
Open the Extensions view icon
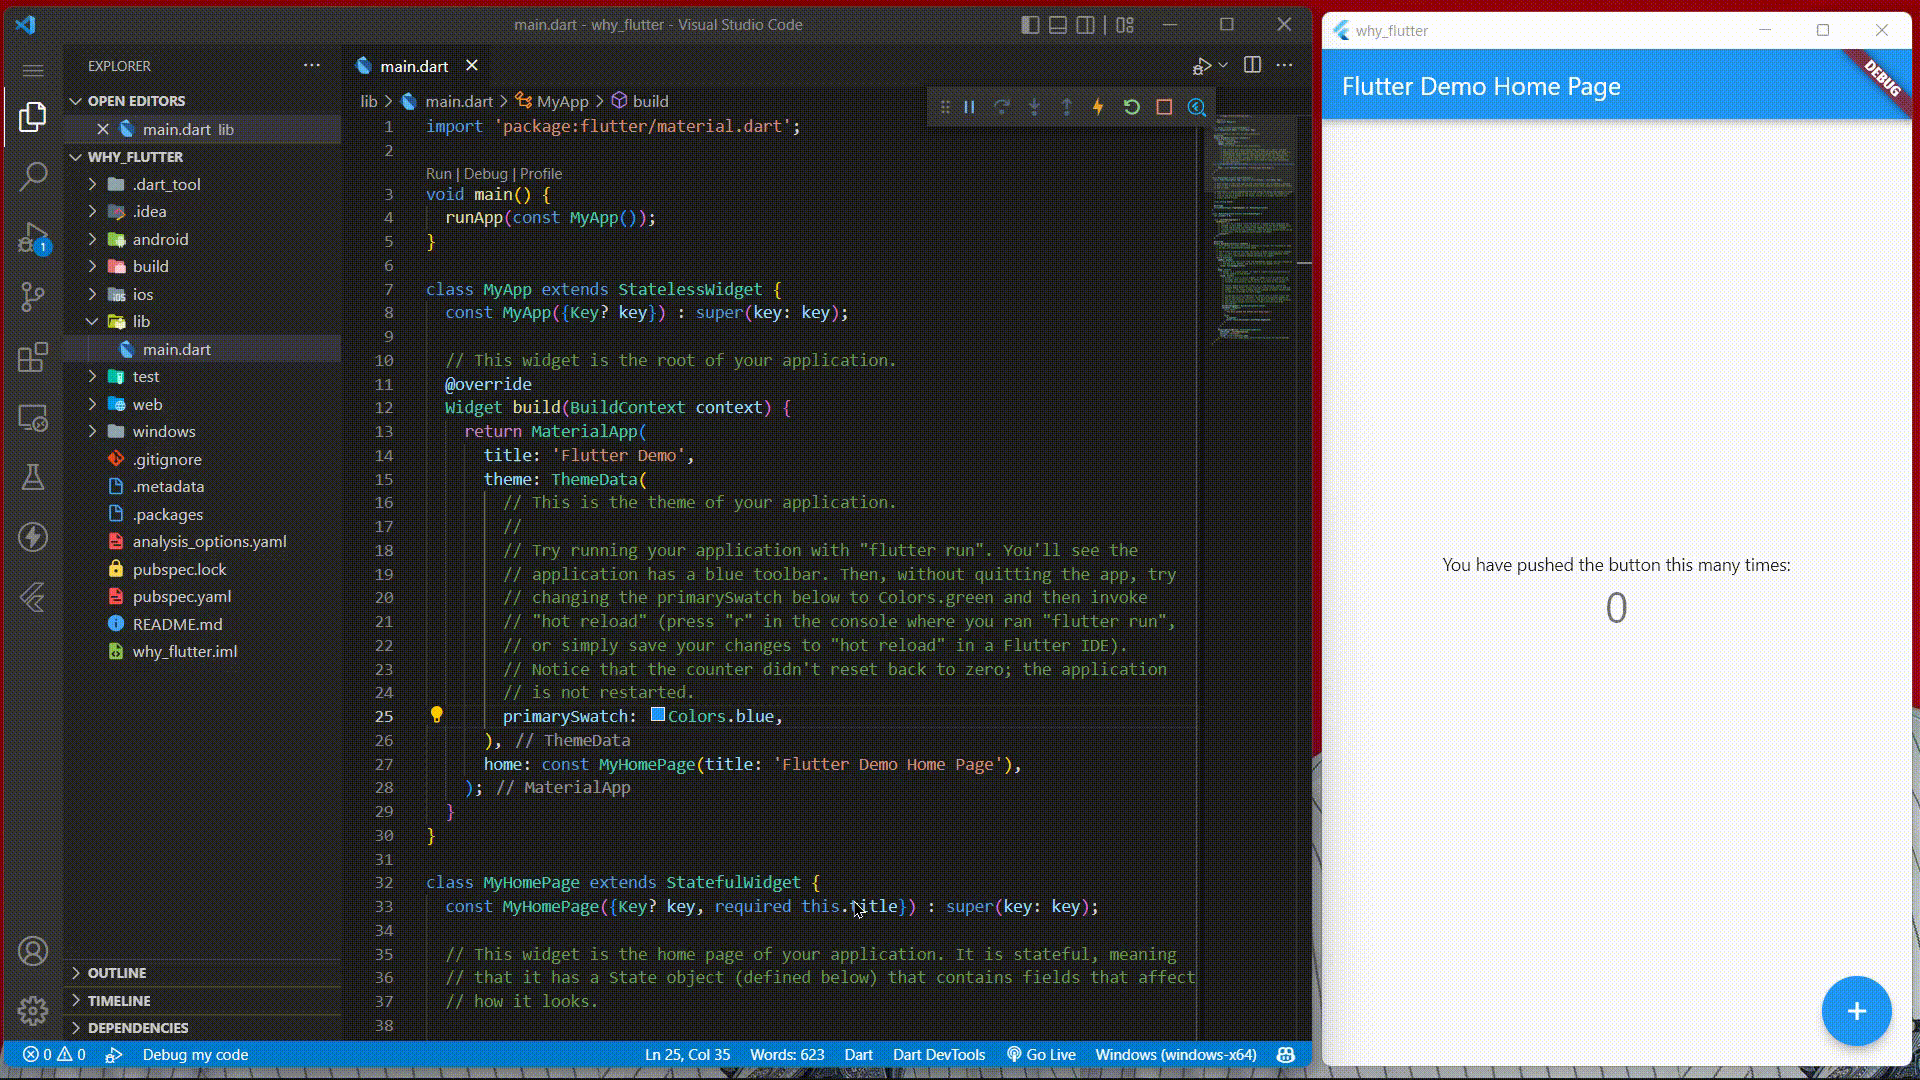(x=33, y=357)
